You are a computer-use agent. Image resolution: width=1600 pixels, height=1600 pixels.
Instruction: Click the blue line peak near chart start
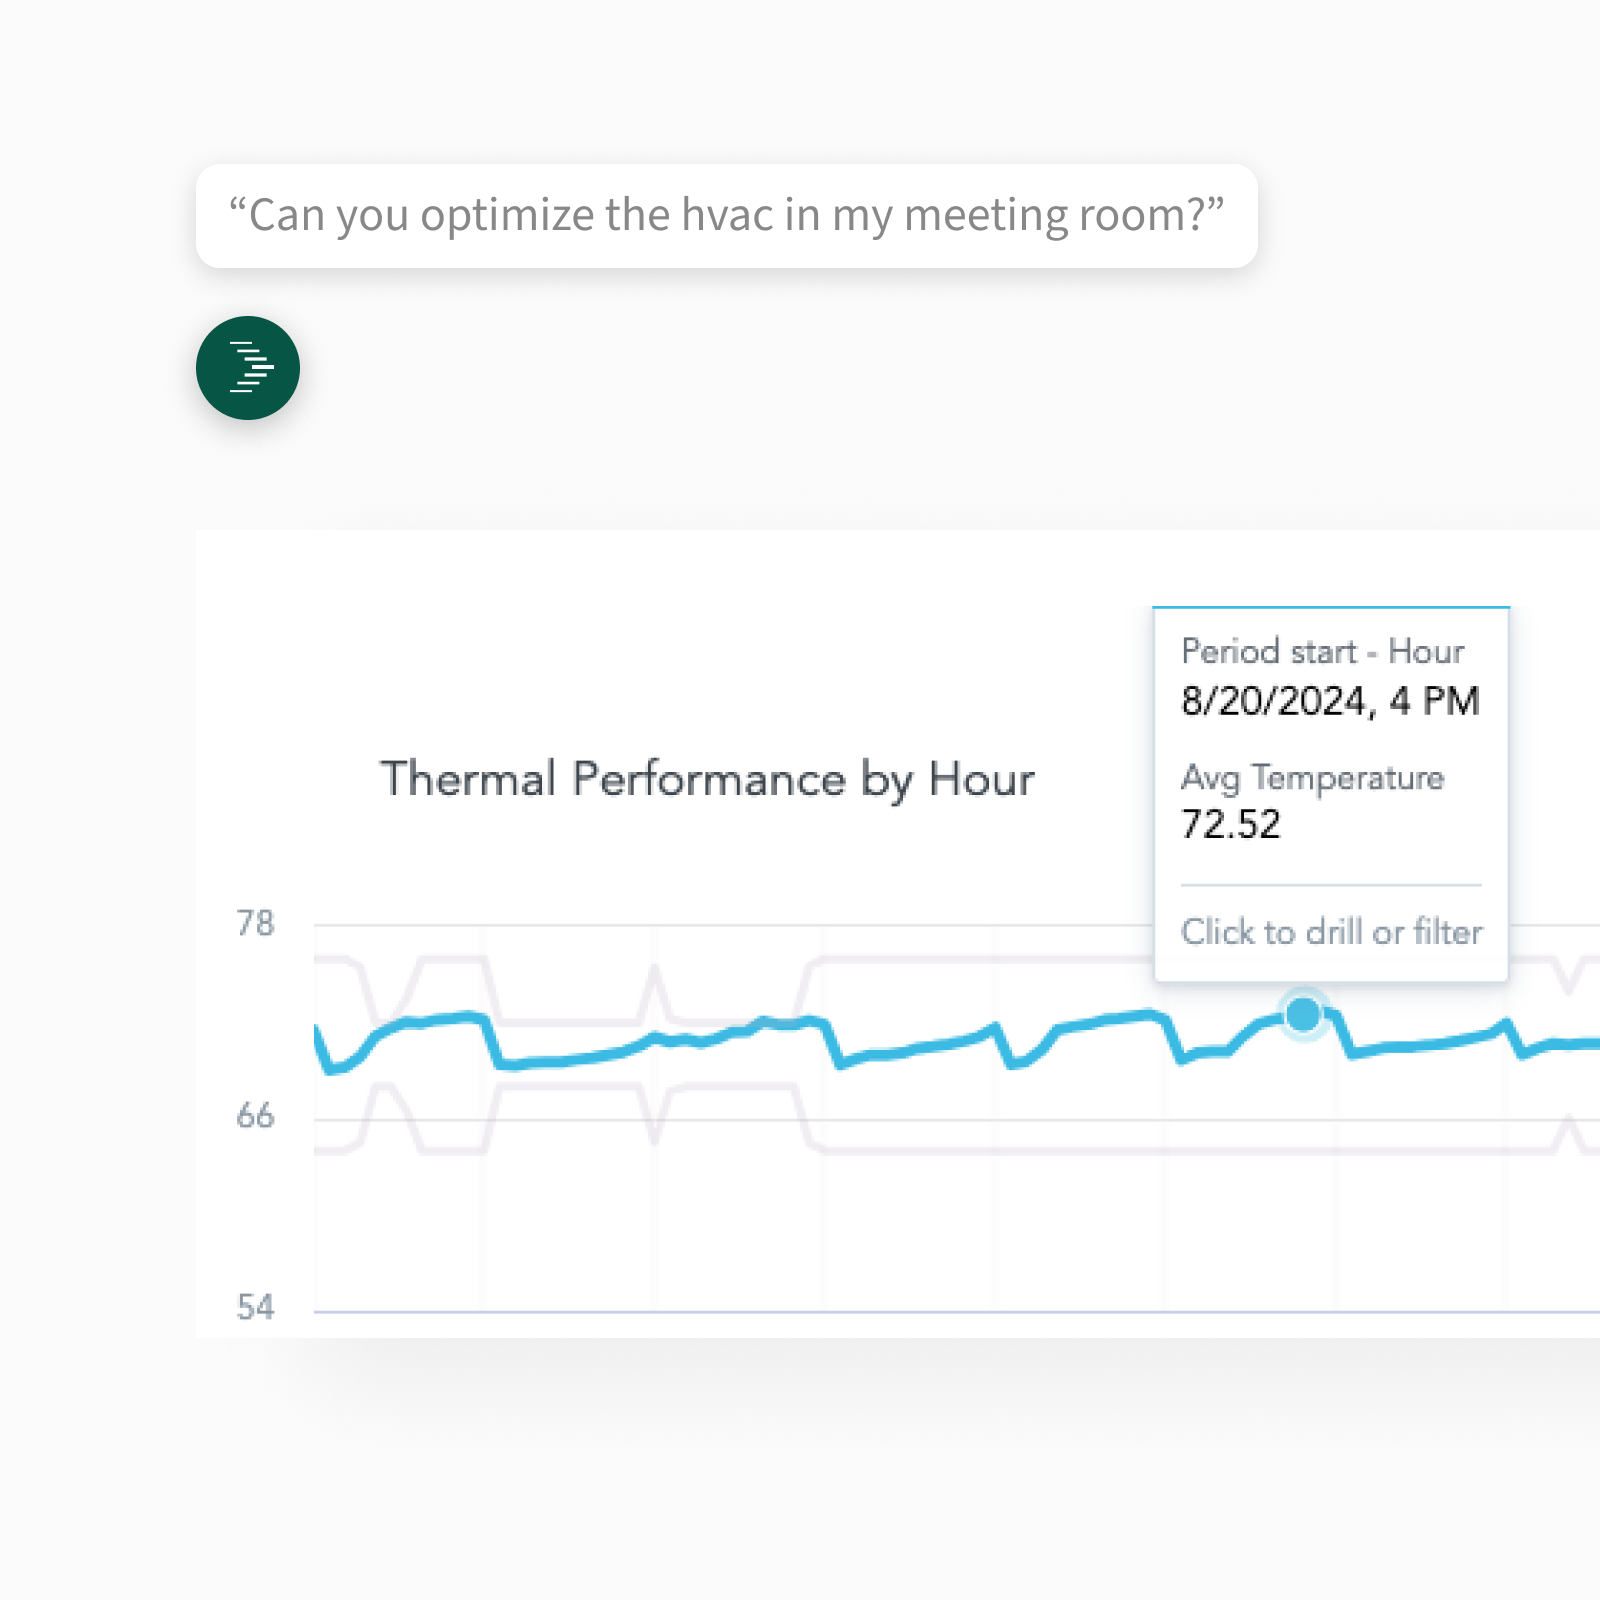pyautogui.click(x=468, y=1017)
